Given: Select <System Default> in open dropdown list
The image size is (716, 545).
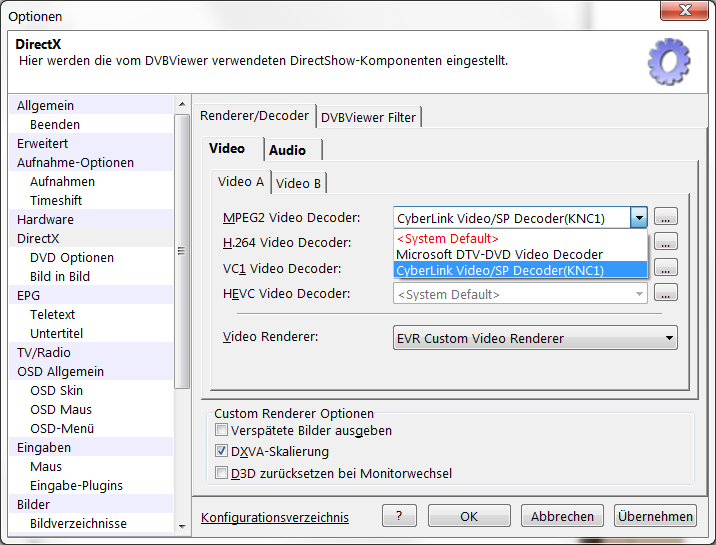Looking at the screenshot, I should click(520, 238).
